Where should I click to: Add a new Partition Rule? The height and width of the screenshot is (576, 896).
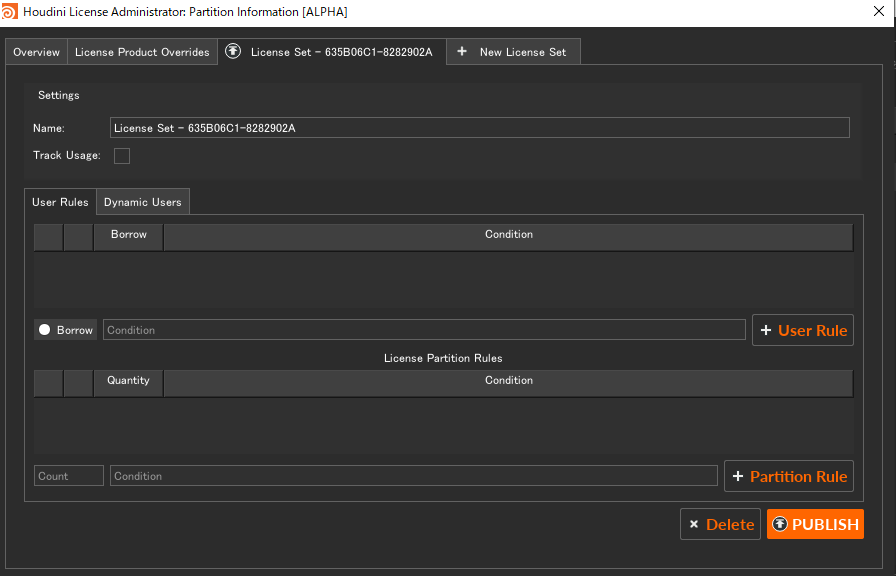coord(789,477)
